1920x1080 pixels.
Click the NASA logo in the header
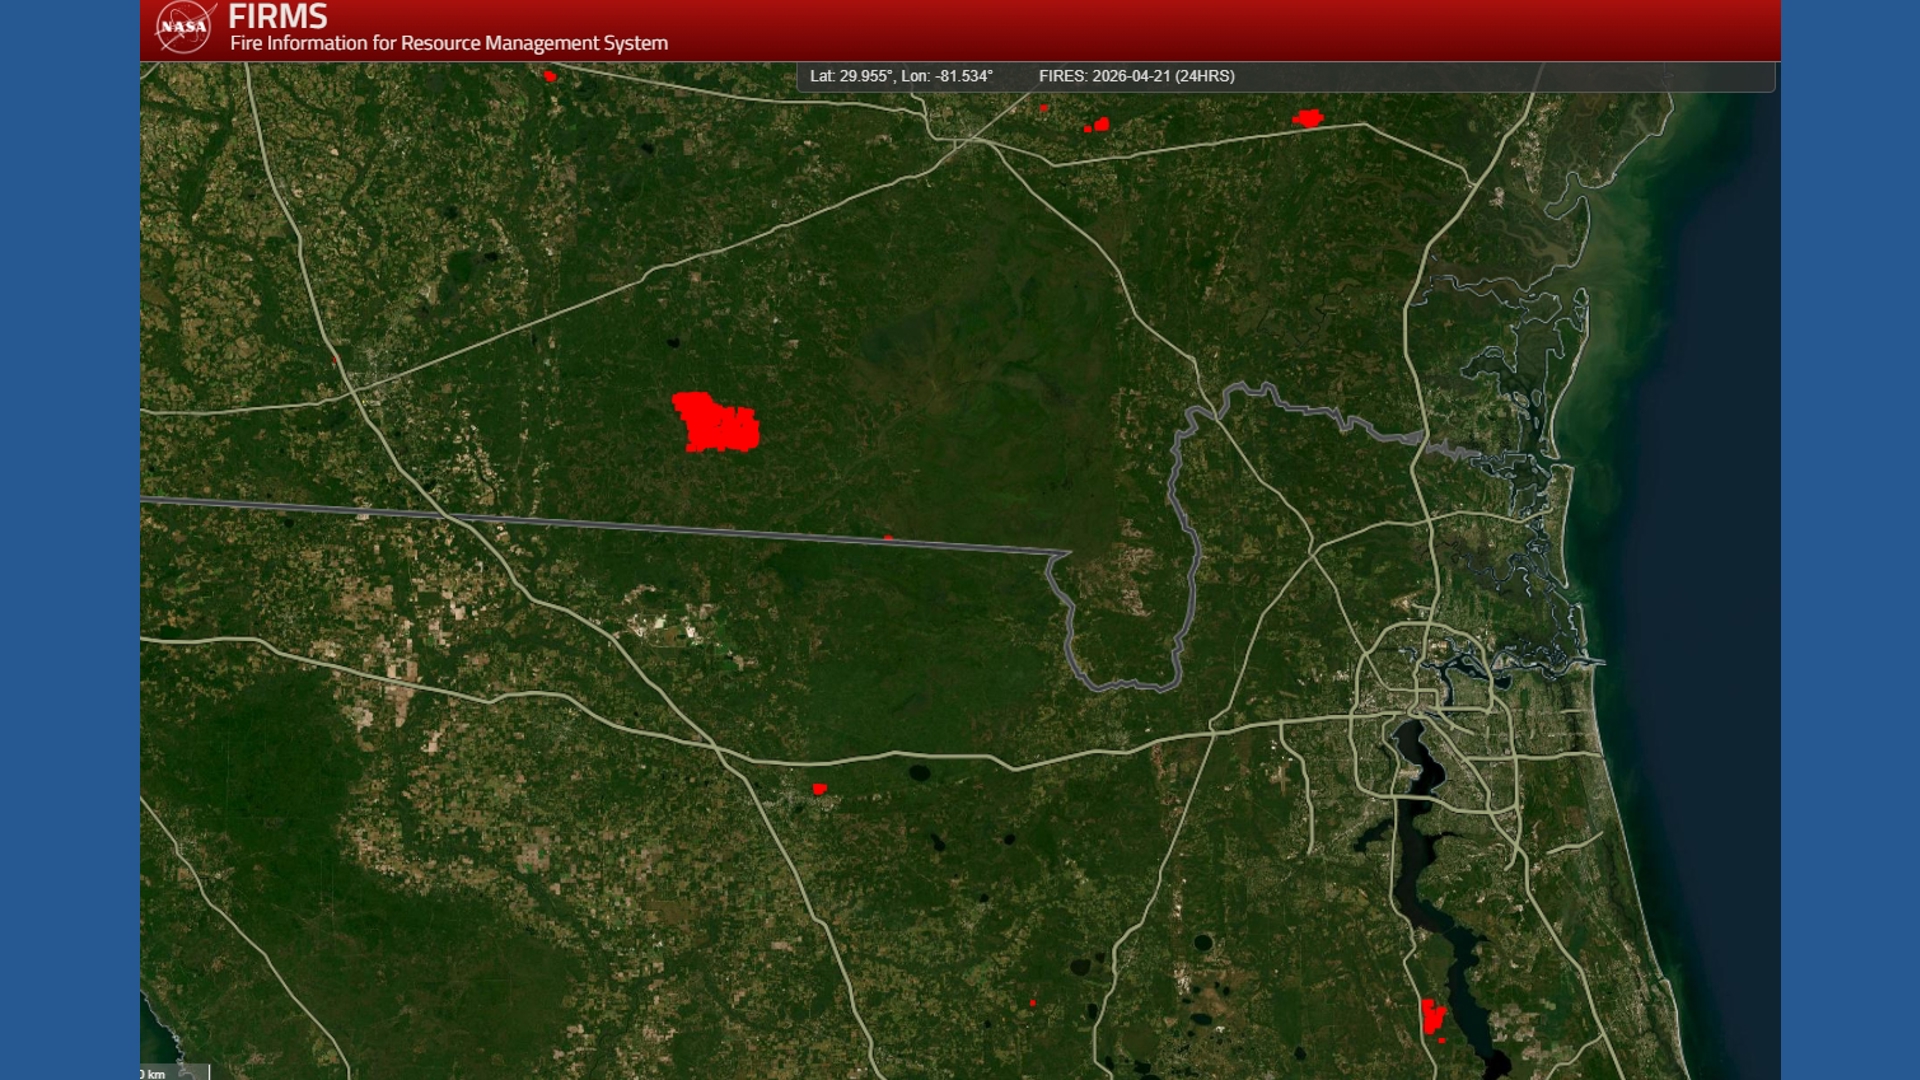184,27
